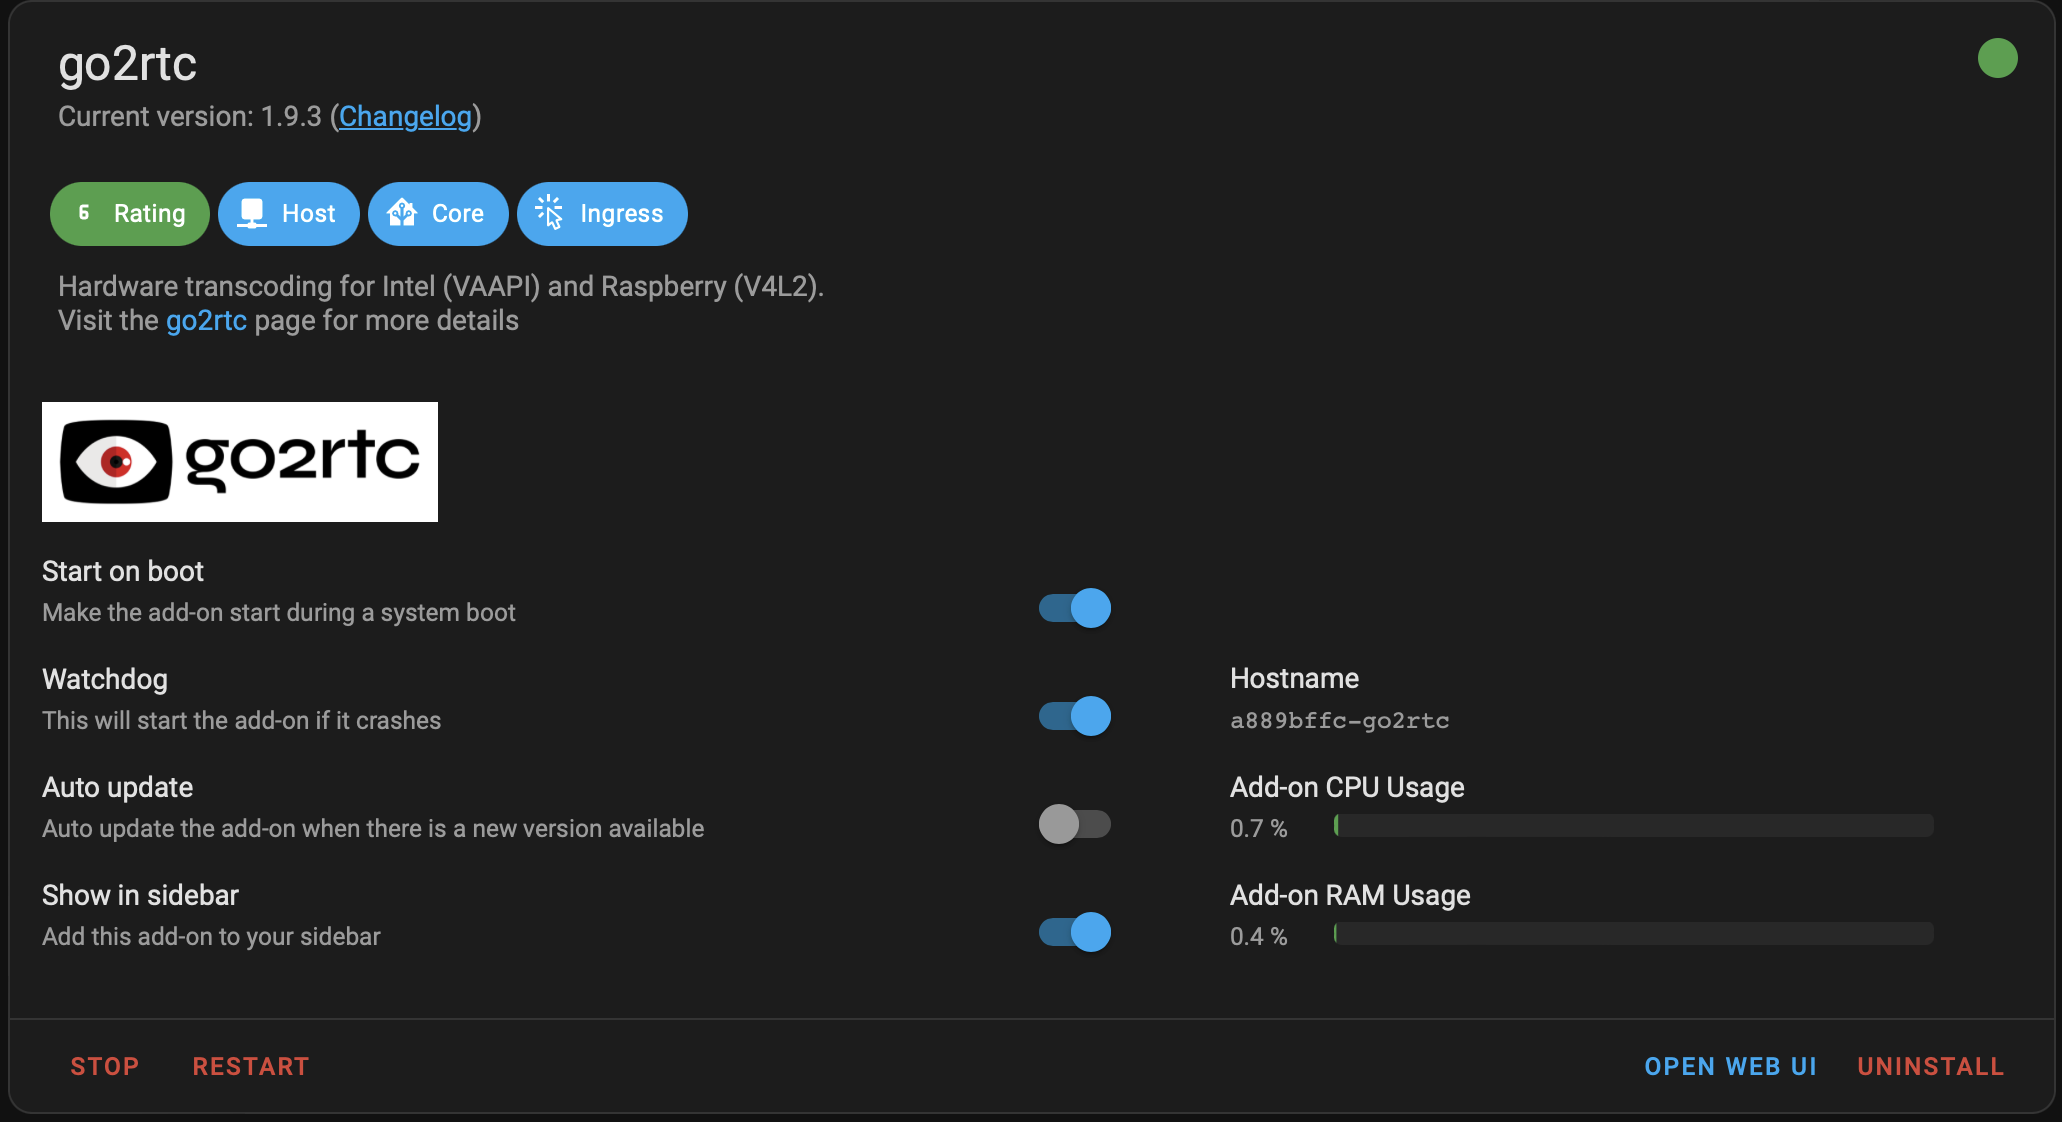Open the Changelog link

[405, 117]
